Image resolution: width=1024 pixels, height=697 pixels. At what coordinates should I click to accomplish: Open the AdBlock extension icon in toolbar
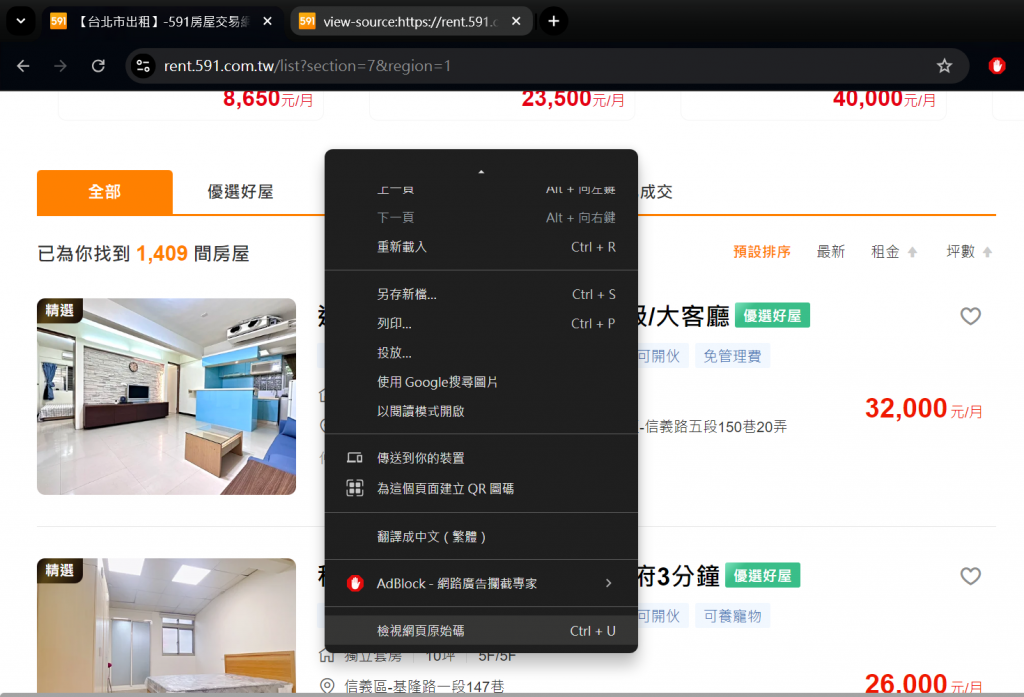tap(997, 66)
